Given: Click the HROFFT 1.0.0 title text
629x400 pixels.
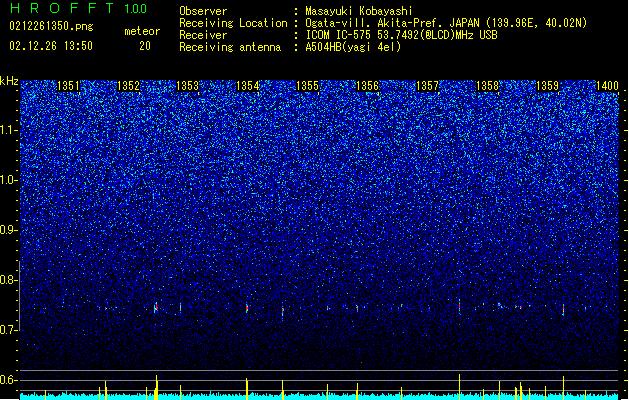Looking at the screenshot, I should click(78, 8).
